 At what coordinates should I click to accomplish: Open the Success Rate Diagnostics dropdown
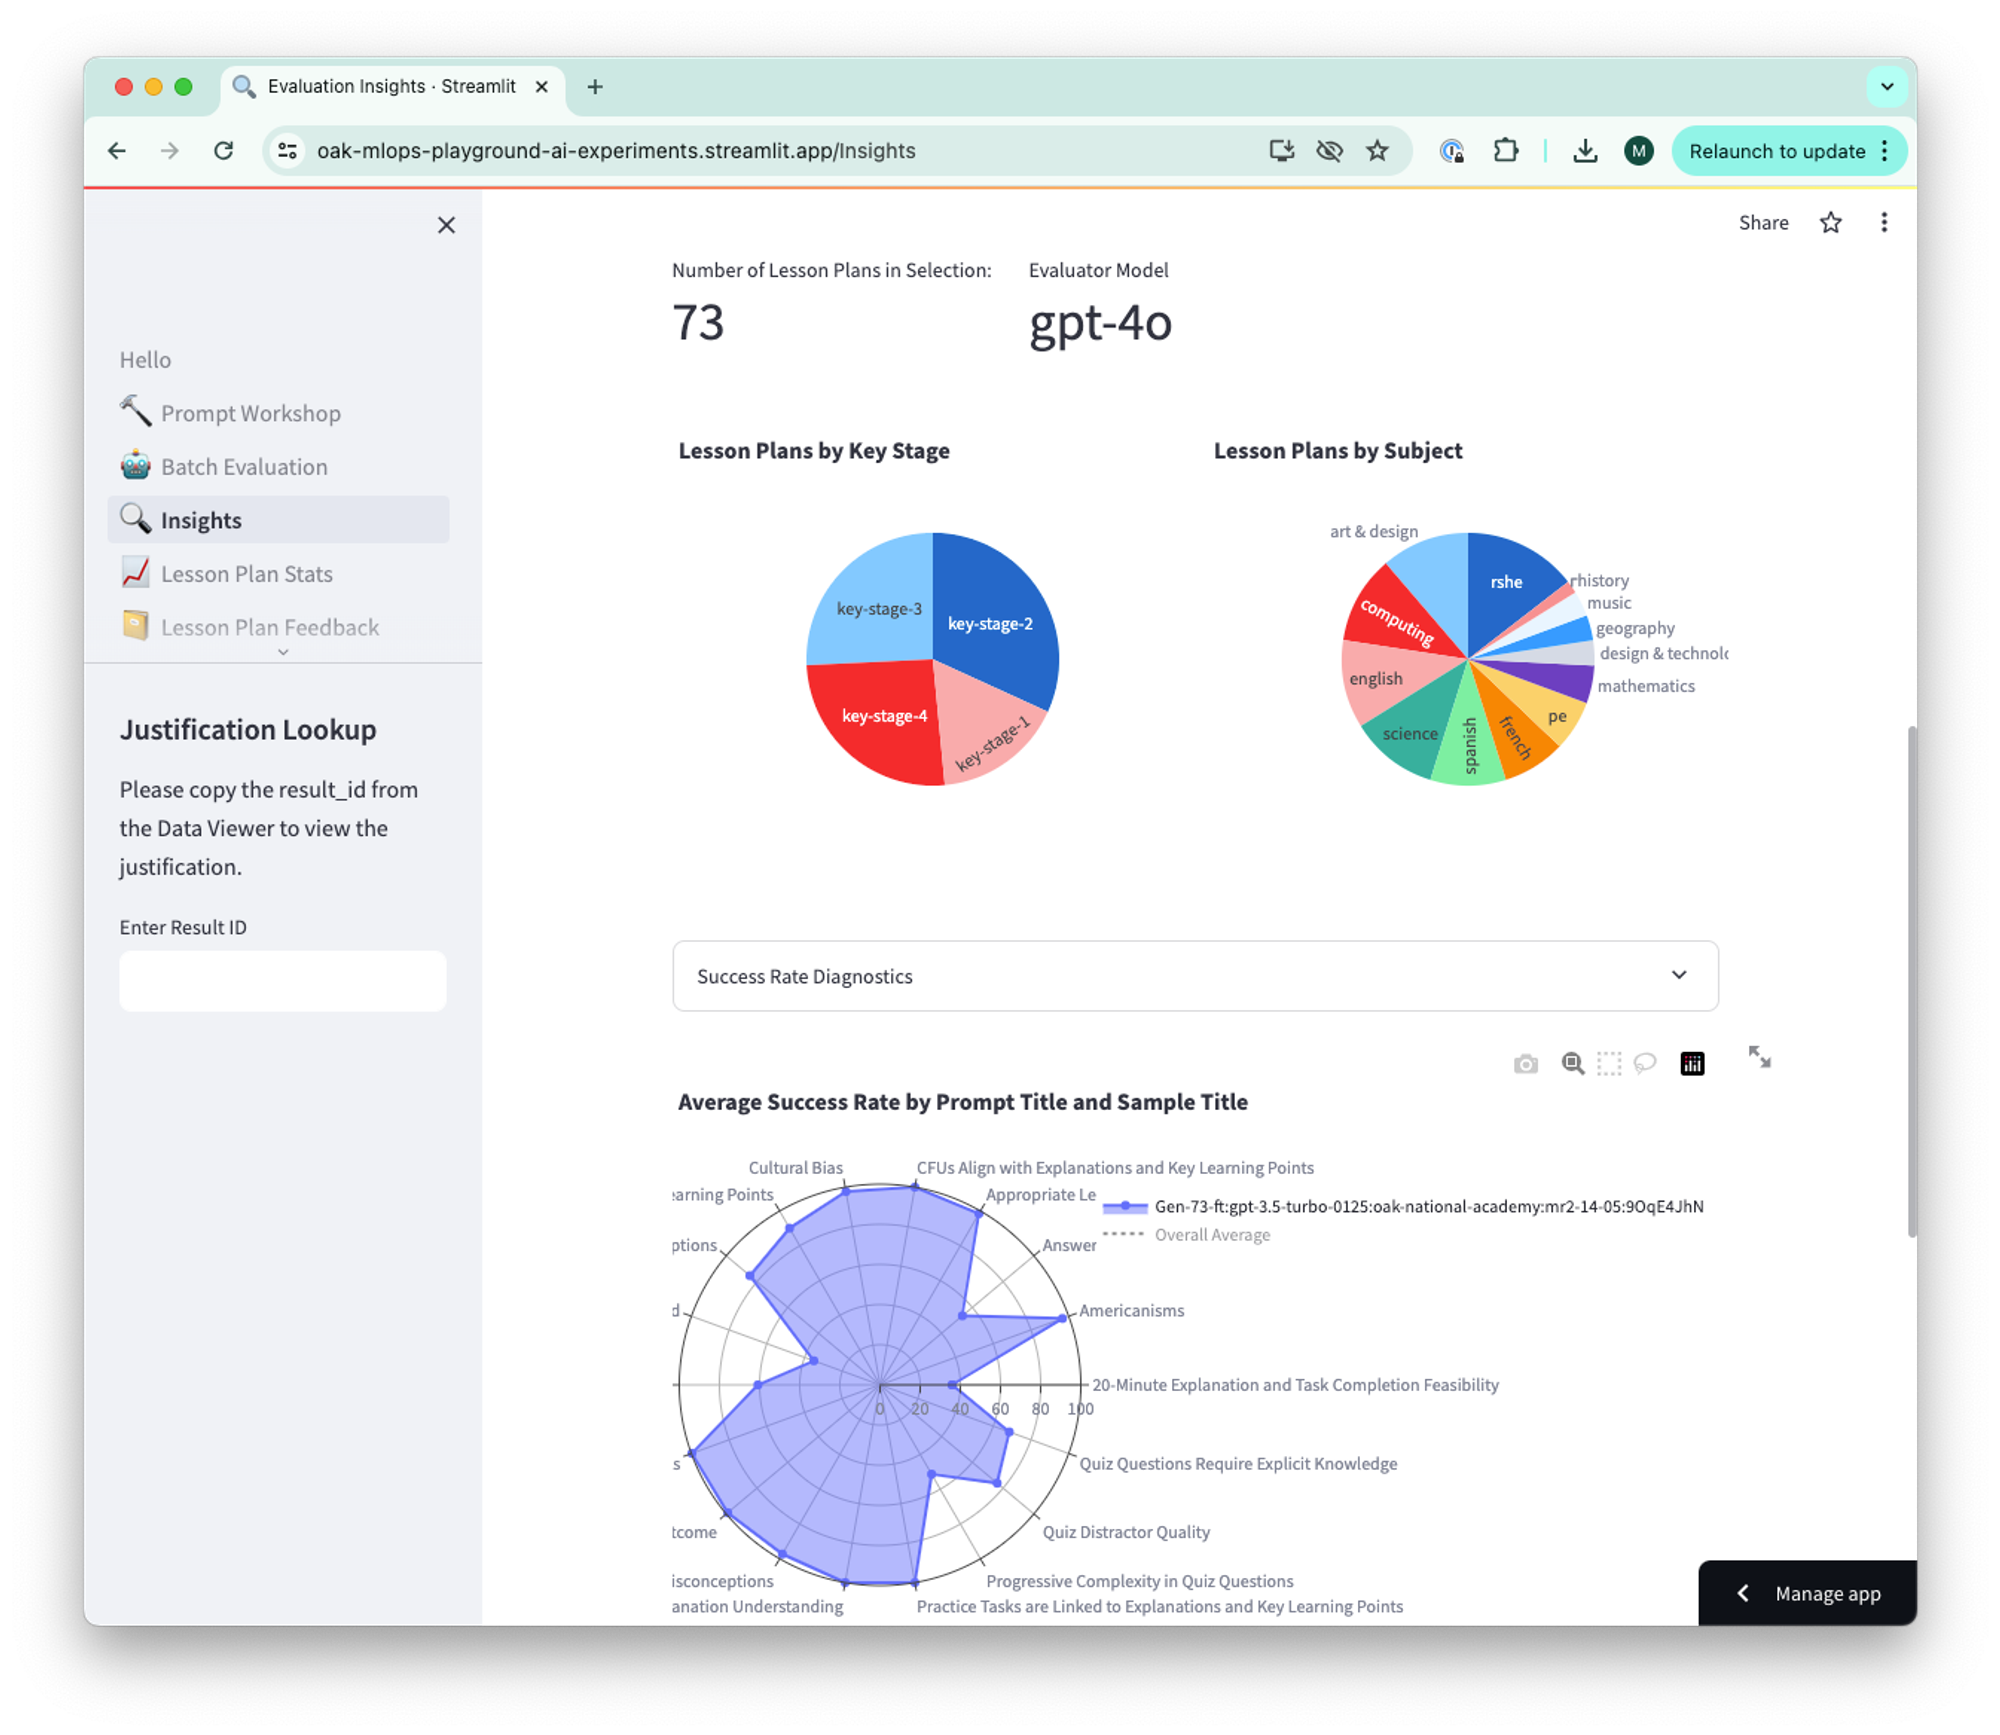[x=1194, y=976]
